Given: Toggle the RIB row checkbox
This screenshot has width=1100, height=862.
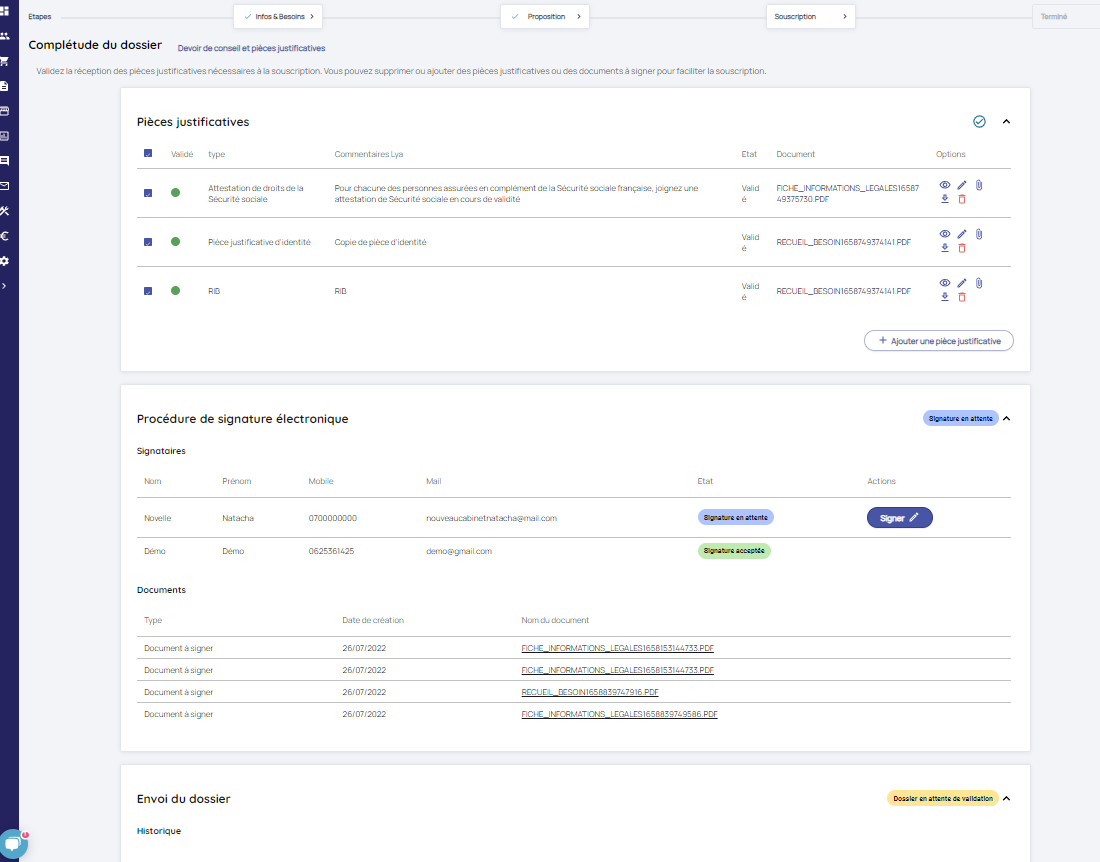Looking at the screenshot, I should point(148,291).
